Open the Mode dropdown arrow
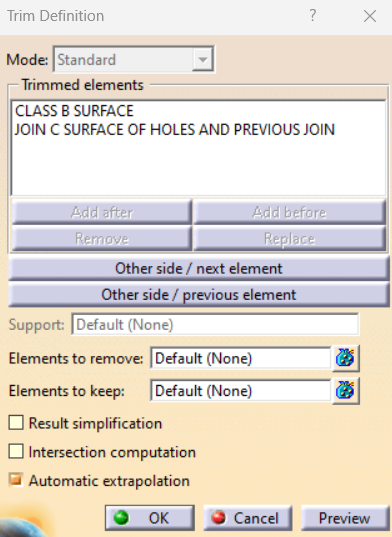The image size is (392, 537). (203, 60)
